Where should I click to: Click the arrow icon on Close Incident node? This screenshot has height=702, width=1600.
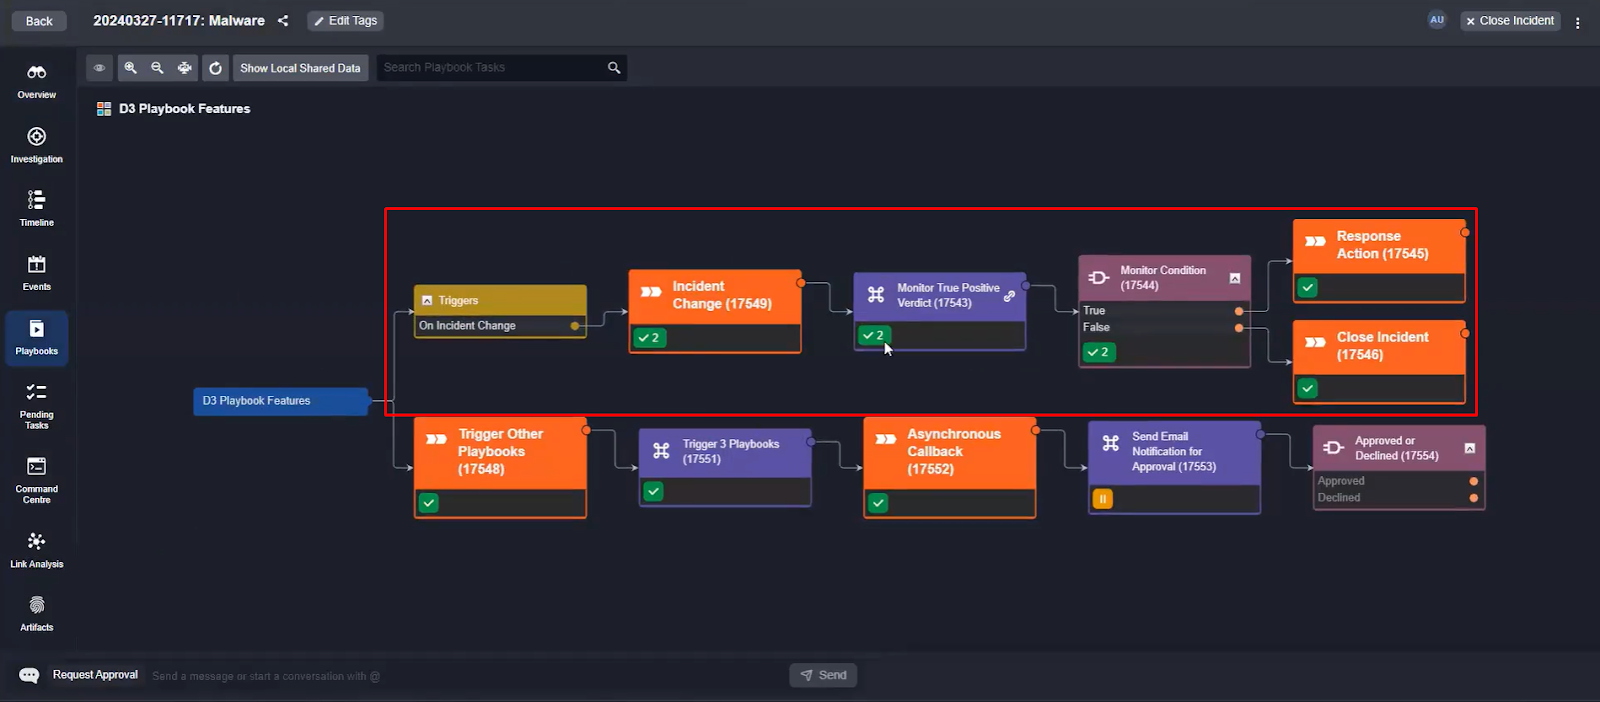coord(1315,342)
